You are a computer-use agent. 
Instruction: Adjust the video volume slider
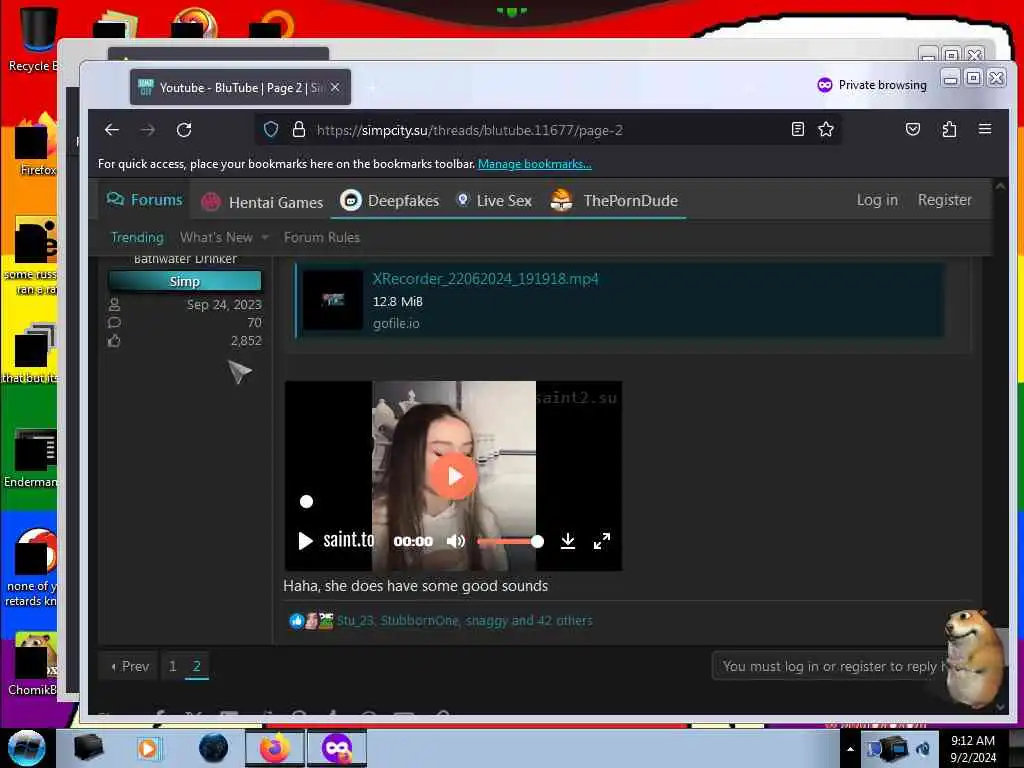tap(509, 541)
